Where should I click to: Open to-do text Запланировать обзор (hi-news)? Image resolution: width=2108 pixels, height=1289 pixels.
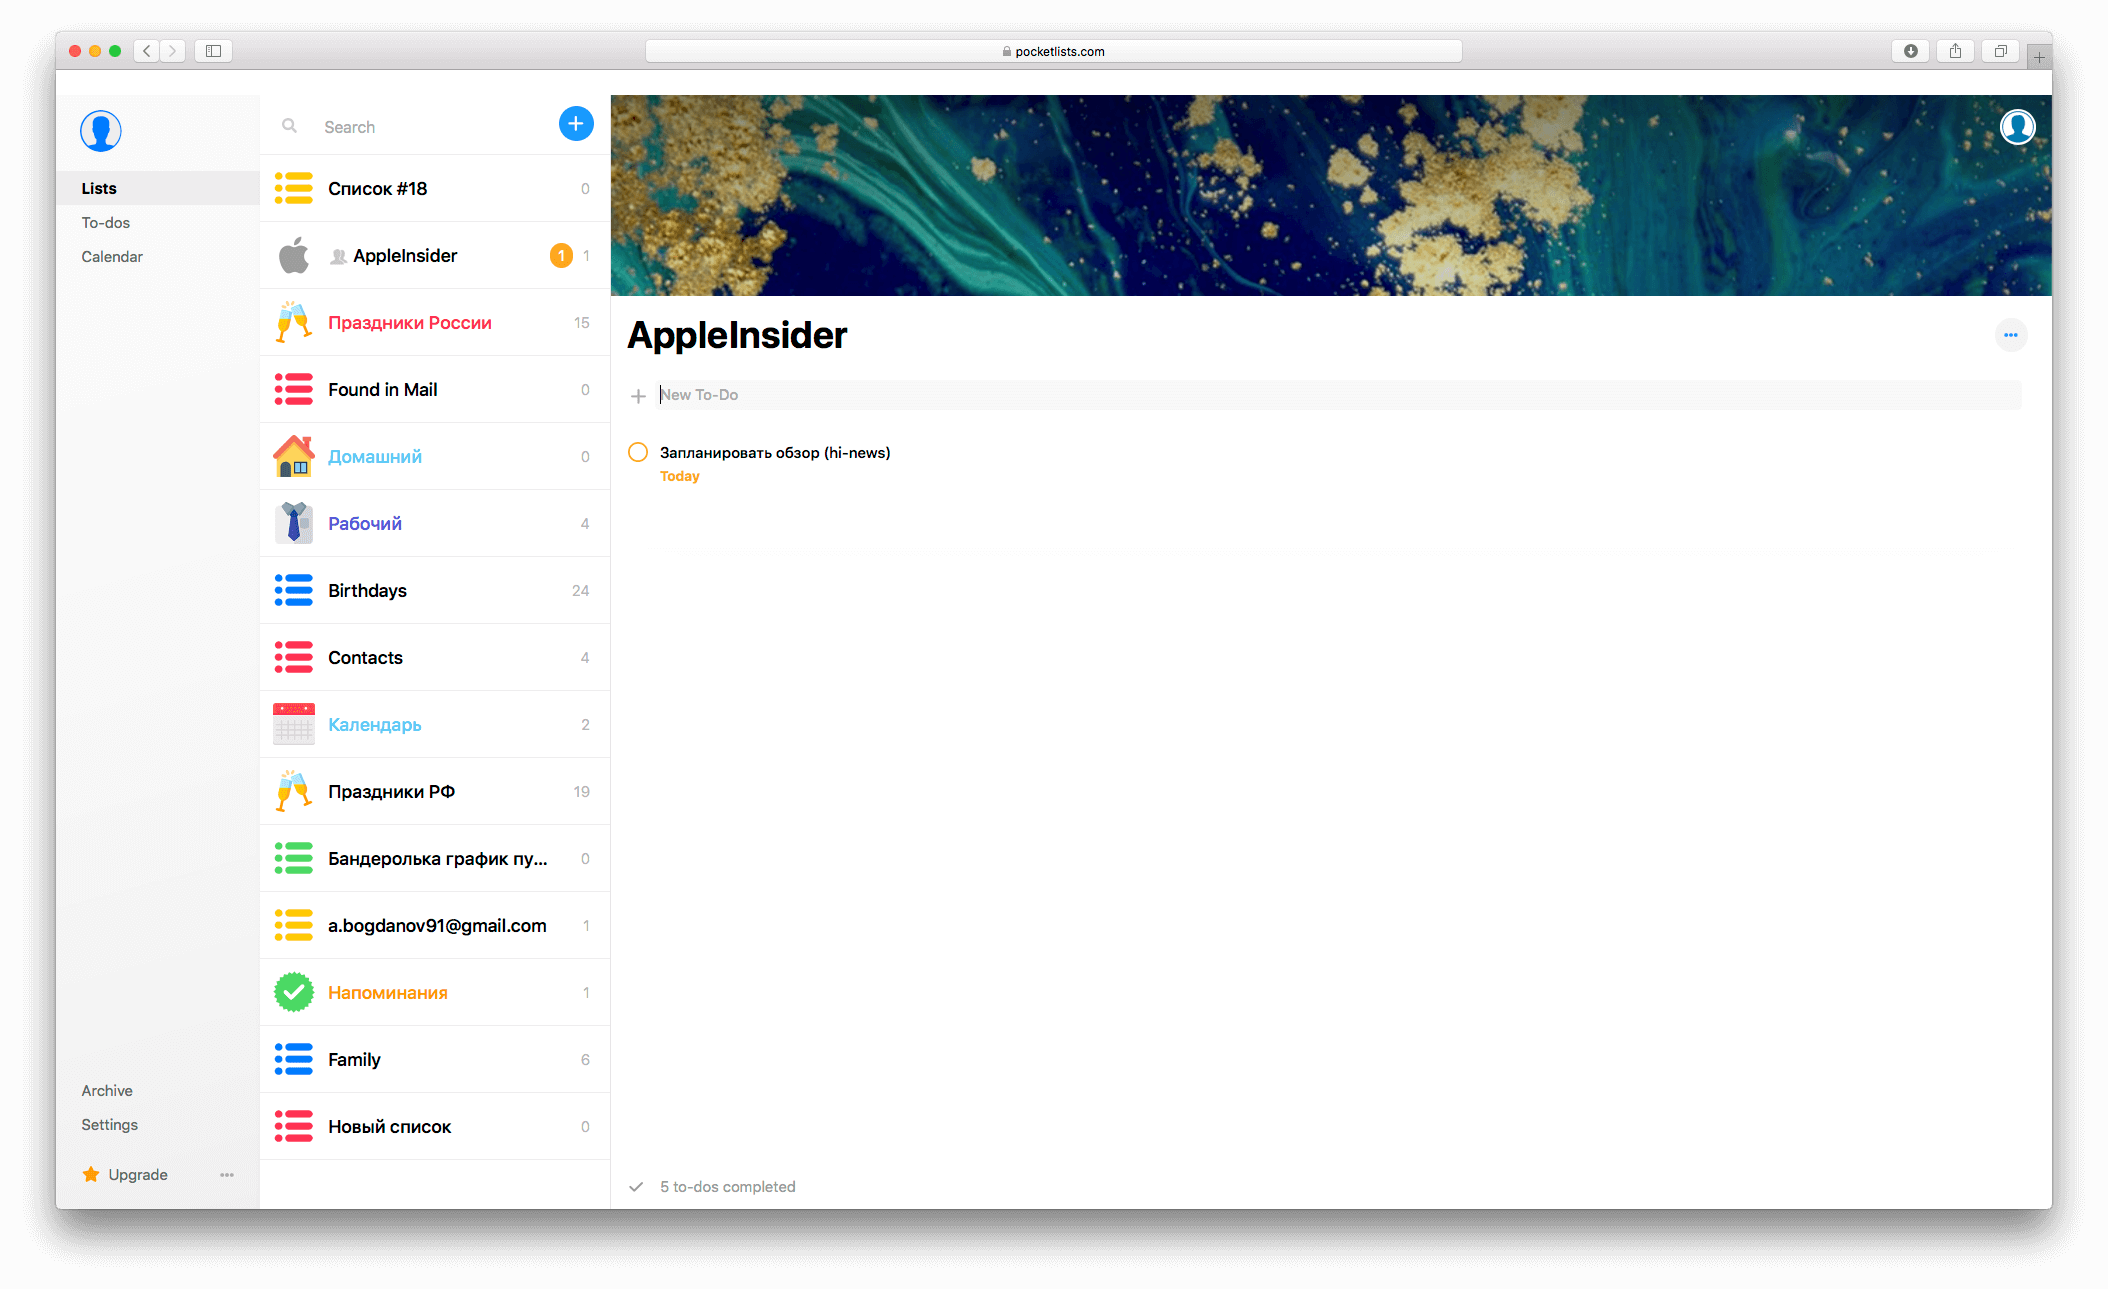pyautogui.click(x=775, y=452)
